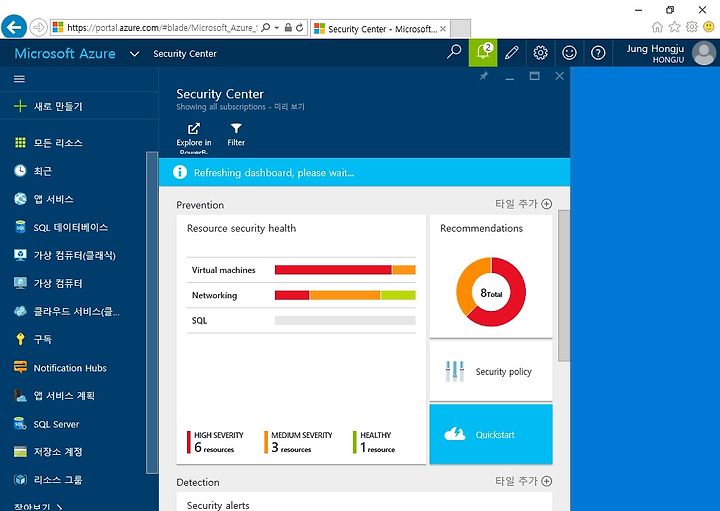Click the sidebar vertical scrollbar
The height and width of the screenshot is (511, 720).
152,313
